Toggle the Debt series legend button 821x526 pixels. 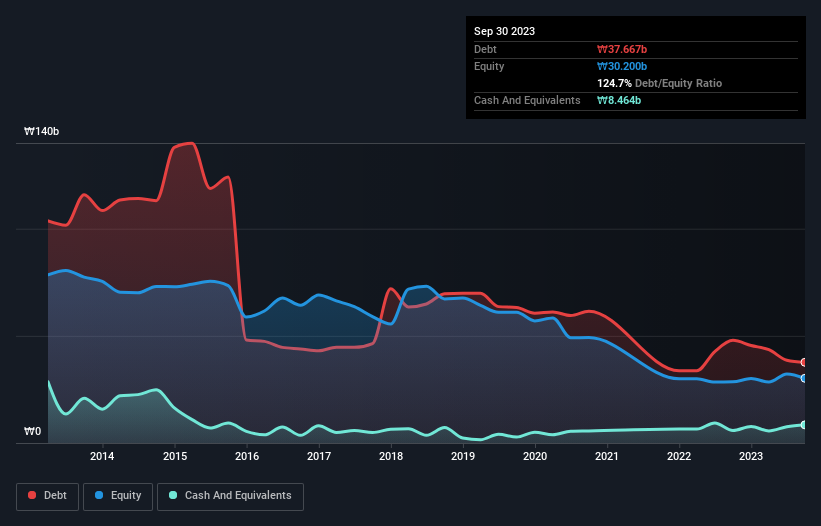(x=48, y=496)
